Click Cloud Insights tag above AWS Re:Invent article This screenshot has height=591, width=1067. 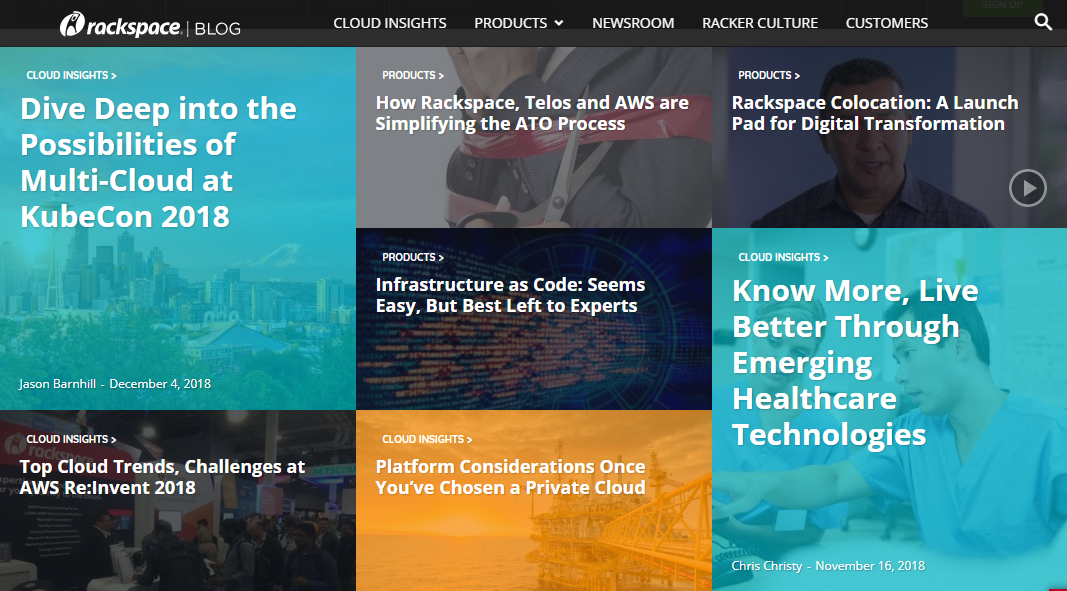(71, 439)
